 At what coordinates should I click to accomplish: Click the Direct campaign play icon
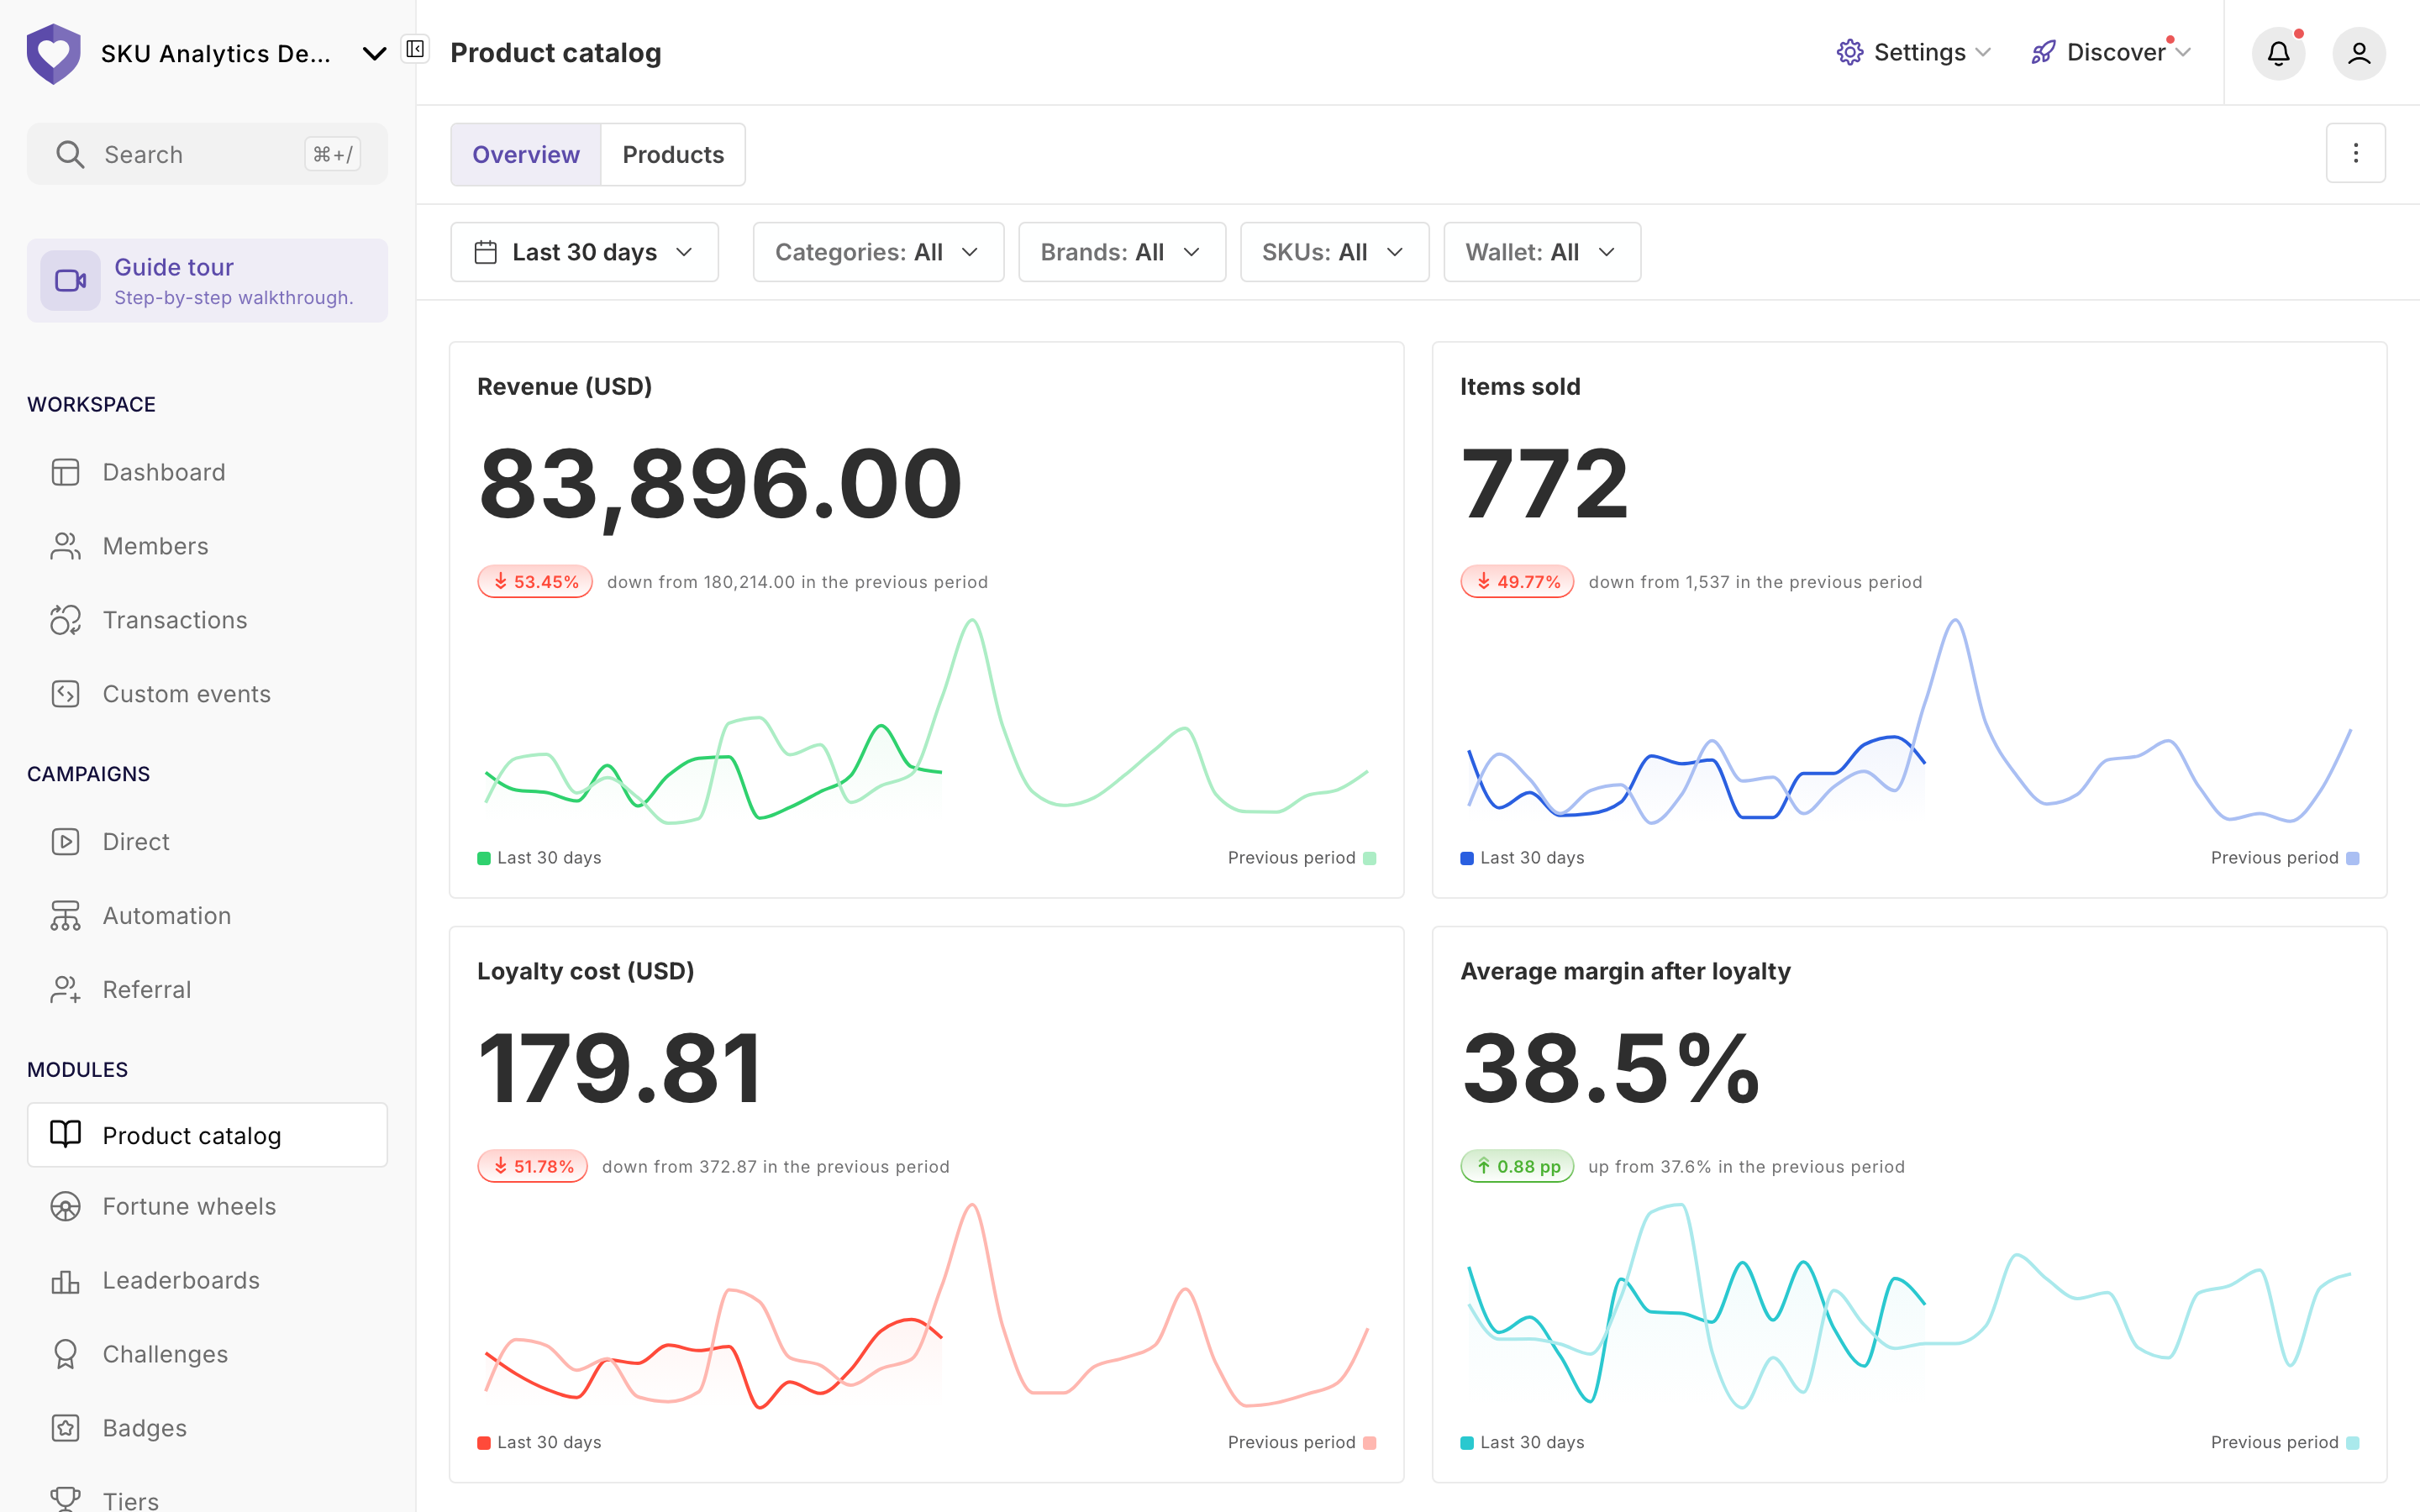[x=65, y=842]
